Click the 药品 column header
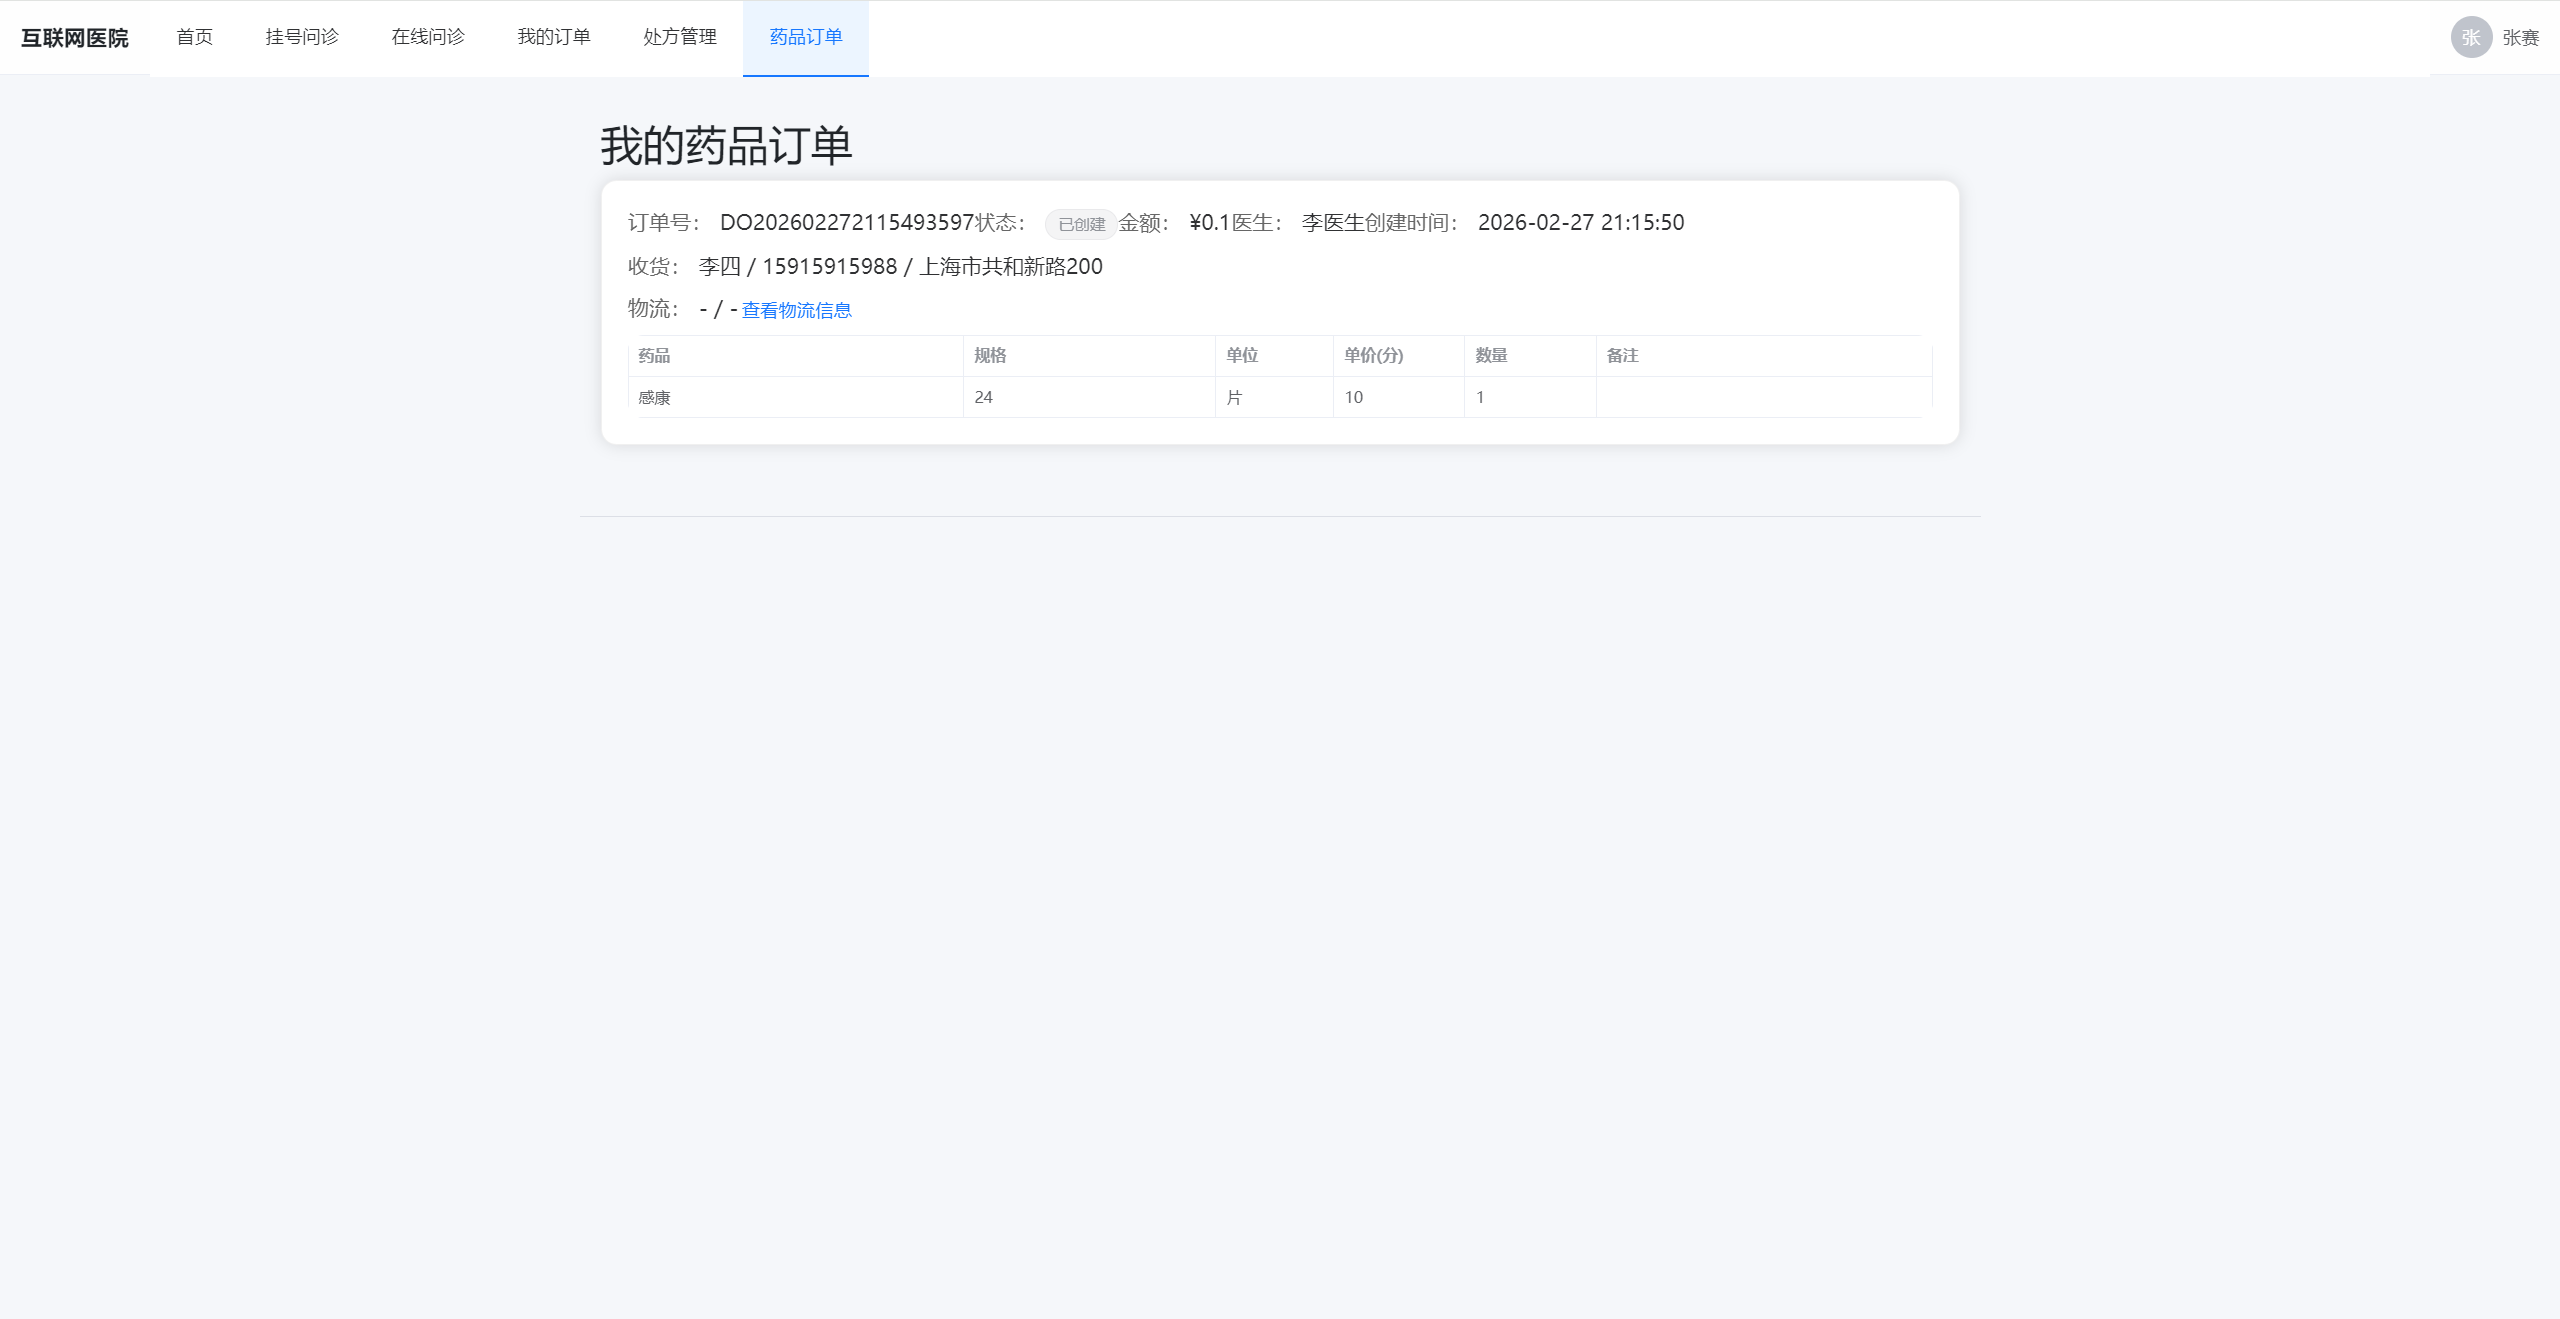 click(654, 355)
